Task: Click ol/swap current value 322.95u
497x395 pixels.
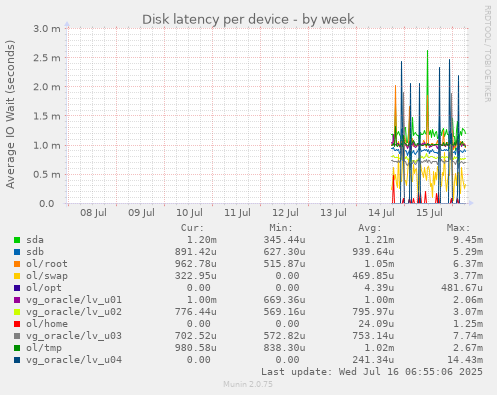Action: [196, 276]
